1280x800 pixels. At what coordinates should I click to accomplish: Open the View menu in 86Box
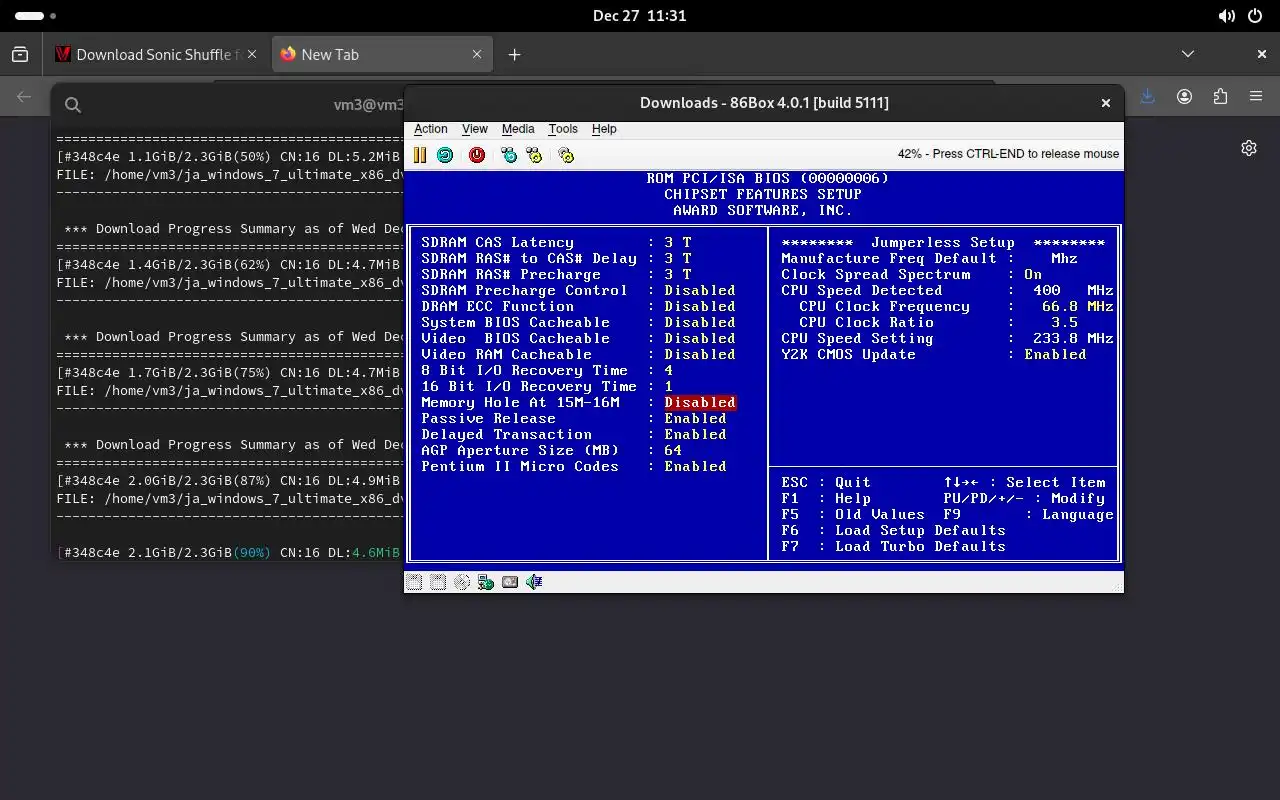coord(475,129)
